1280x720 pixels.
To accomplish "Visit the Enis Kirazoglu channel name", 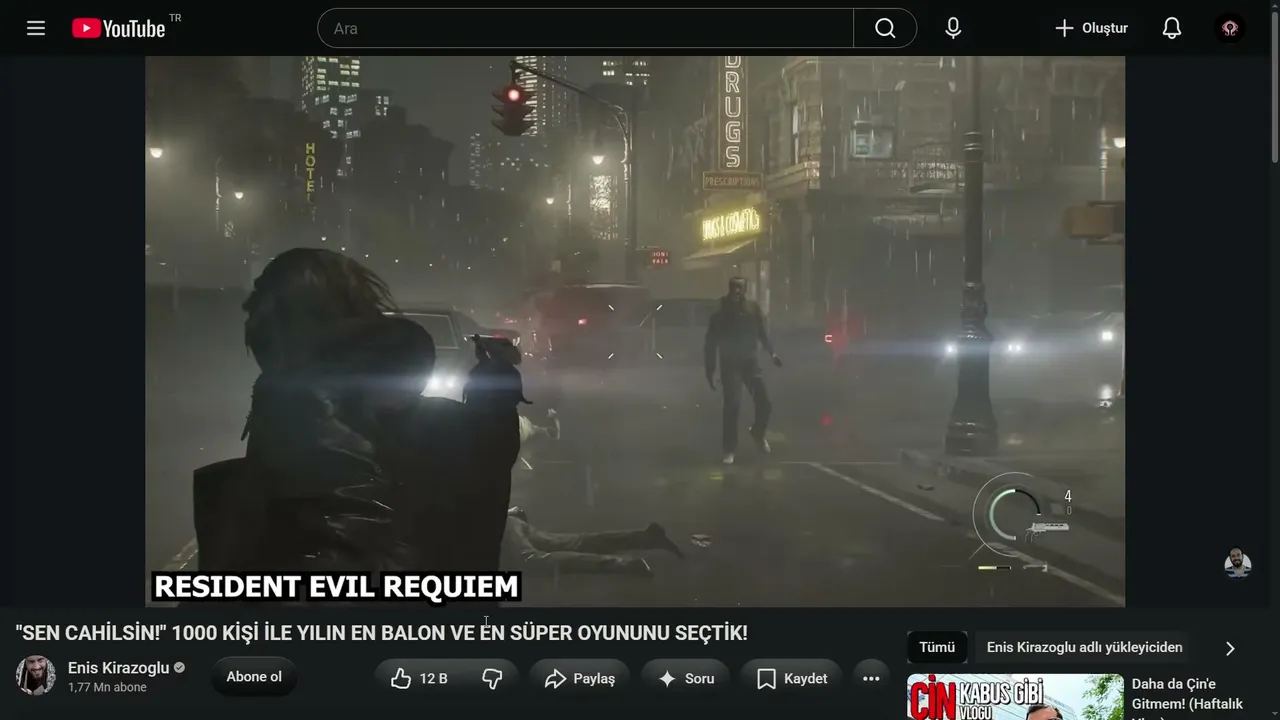I will pyautogui.click(x=118, y=667).
